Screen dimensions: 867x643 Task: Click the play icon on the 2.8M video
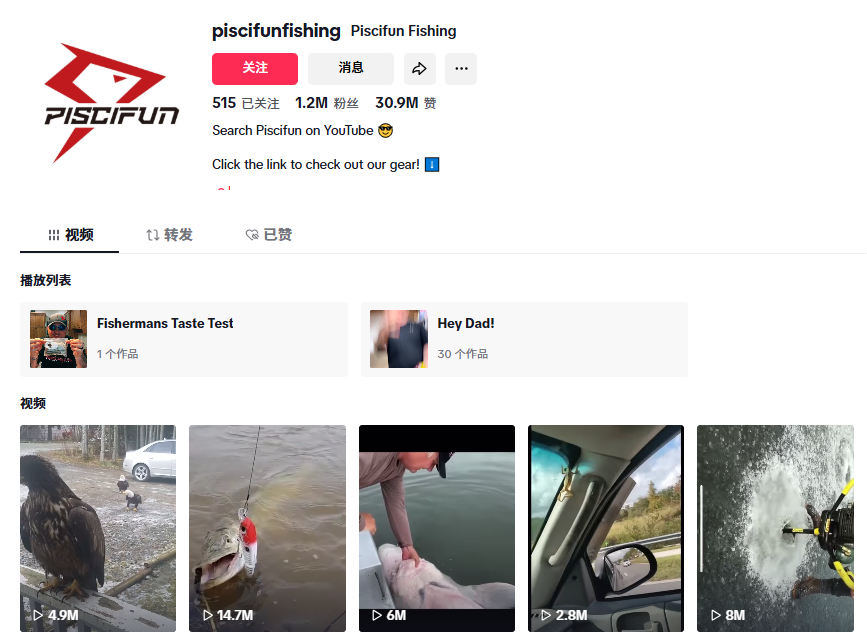click(x=546, y=615)
